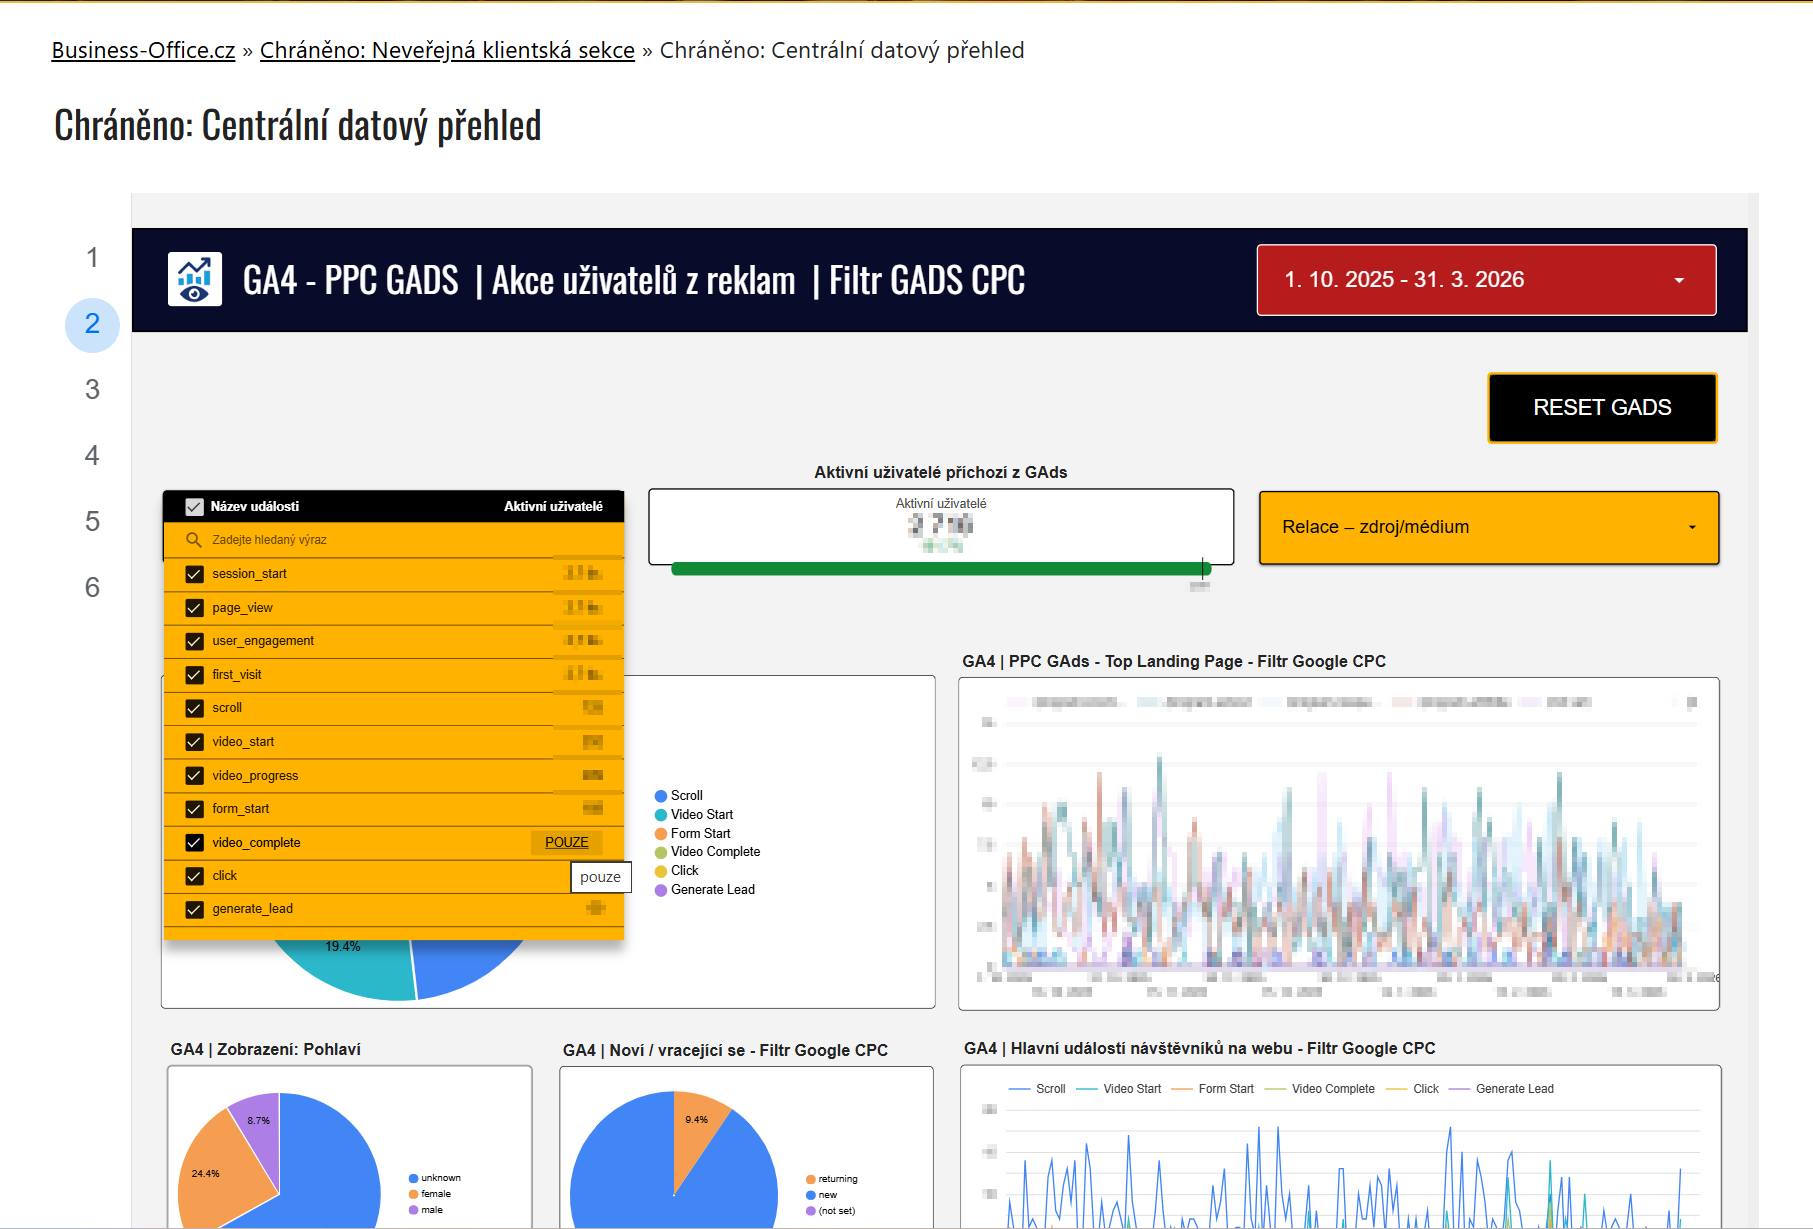Click the Click legend dot in pie legend
Screen dimensions: 1813x1229
660,871
